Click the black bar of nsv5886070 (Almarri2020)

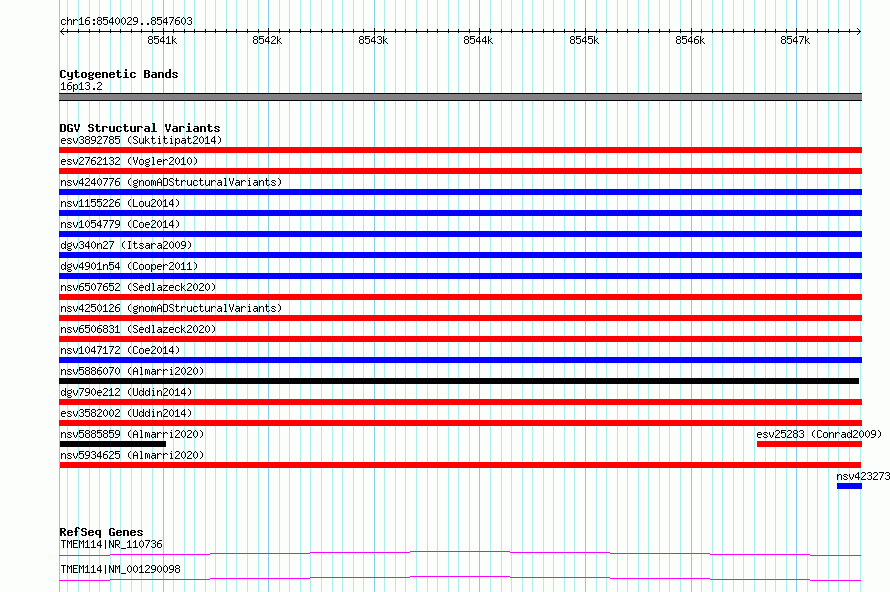point(459,381)
